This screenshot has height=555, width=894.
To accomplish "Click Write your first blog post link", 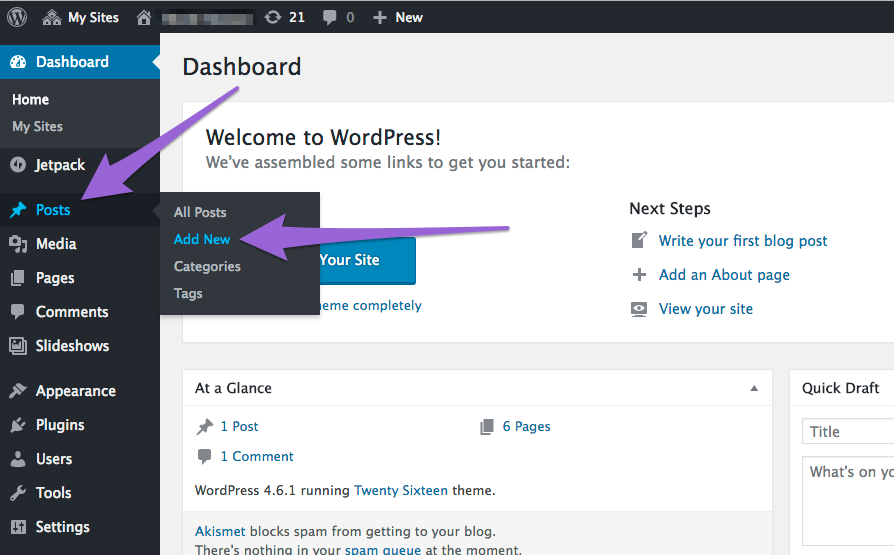I will click(743, 241).
